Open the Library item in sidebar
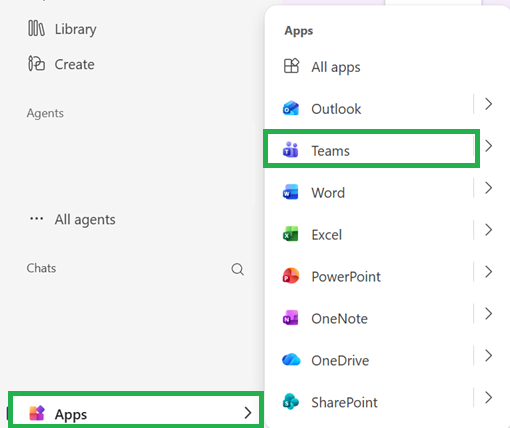510x428 pixels. pos(62,29)
